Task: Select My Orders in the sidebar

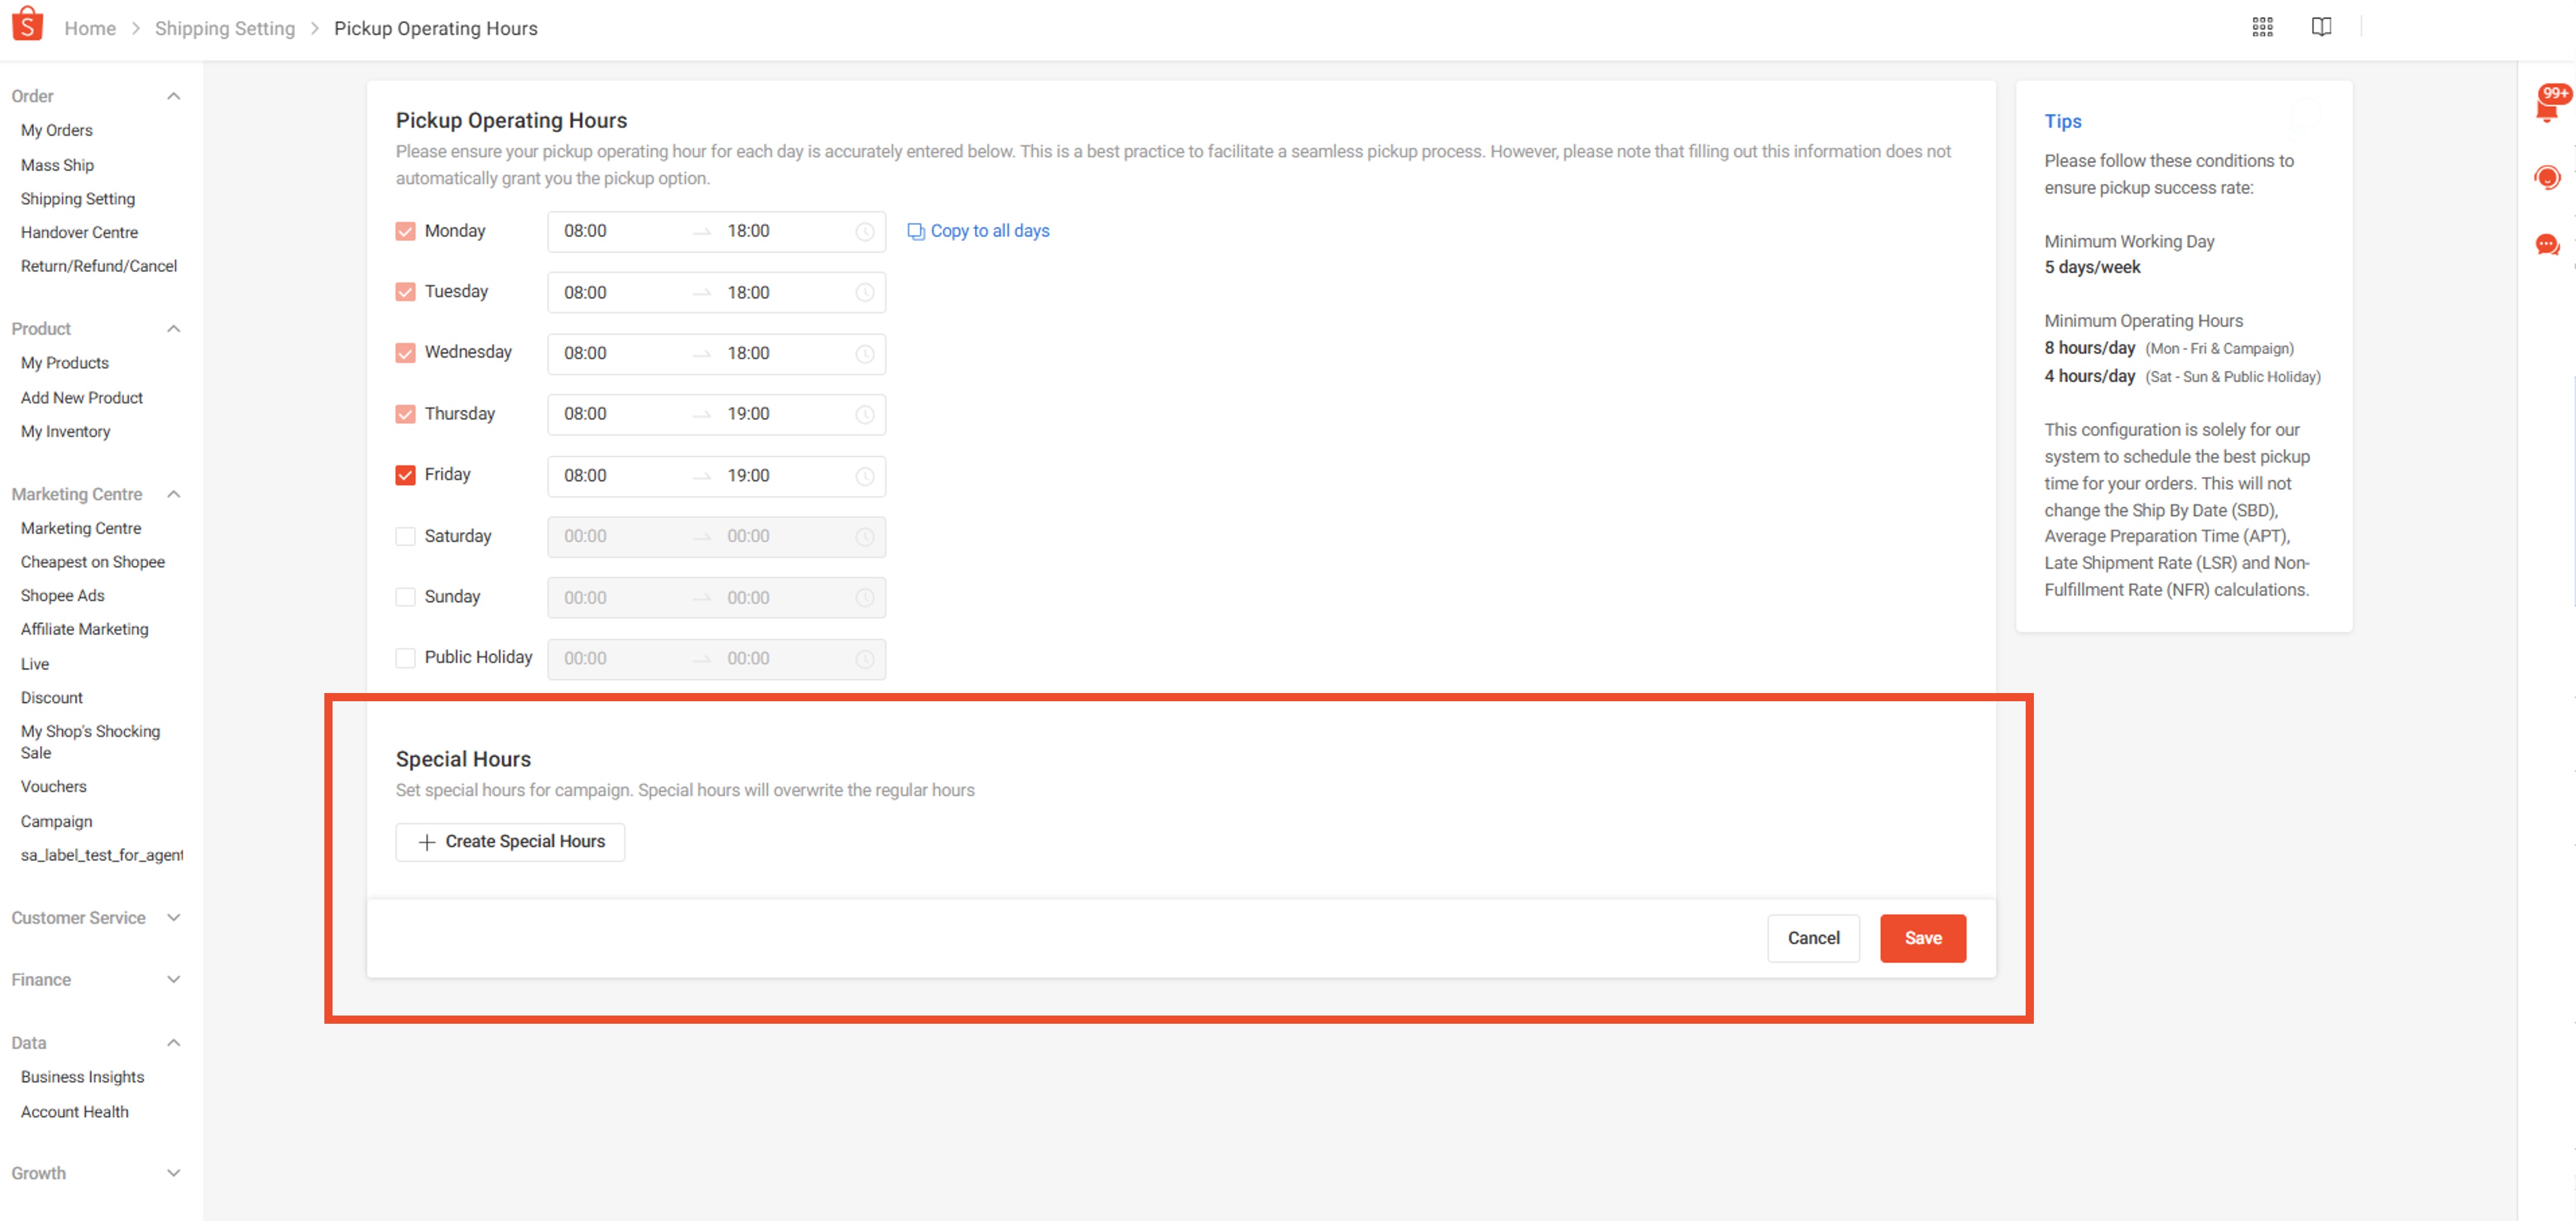Action: 57,130
